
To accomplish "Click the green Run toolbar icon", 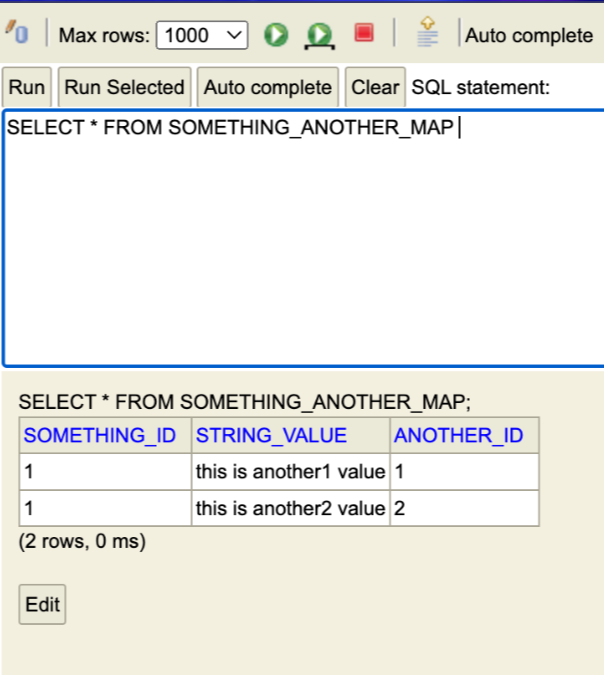I will point(276,35).
